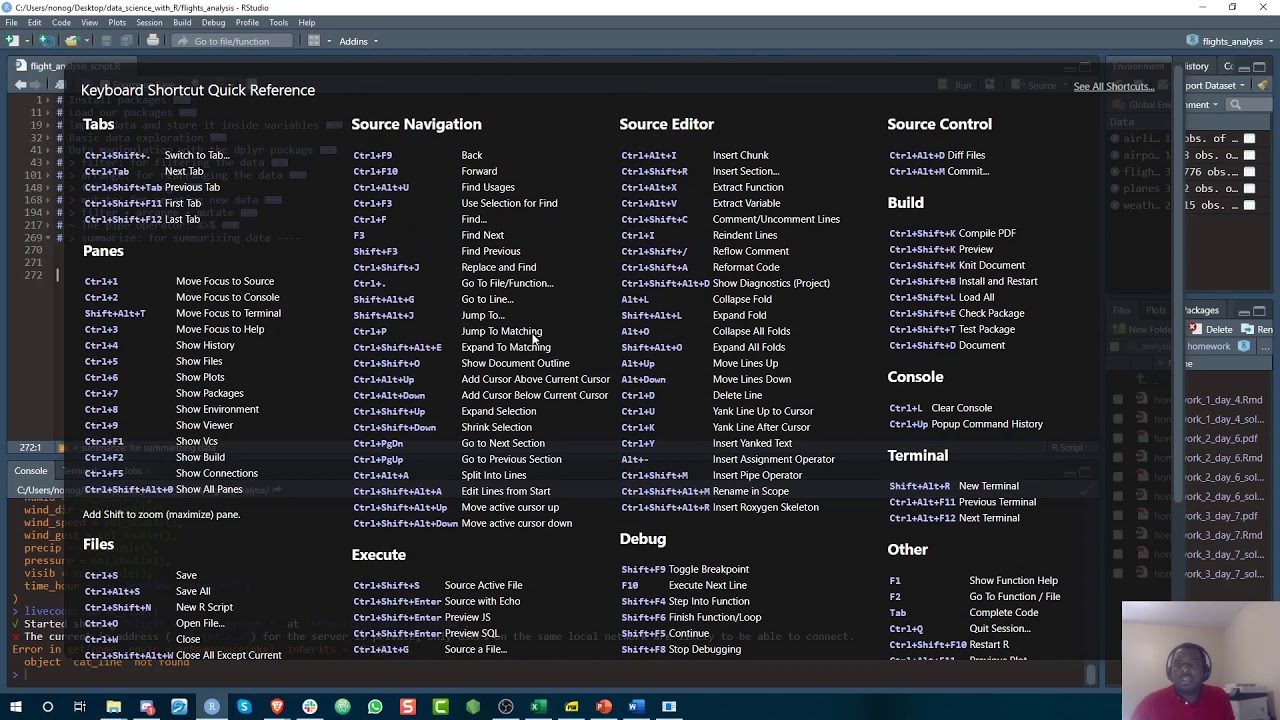Click Go to file/function search box
The image size is (1280, 720).
coord(232,41)
